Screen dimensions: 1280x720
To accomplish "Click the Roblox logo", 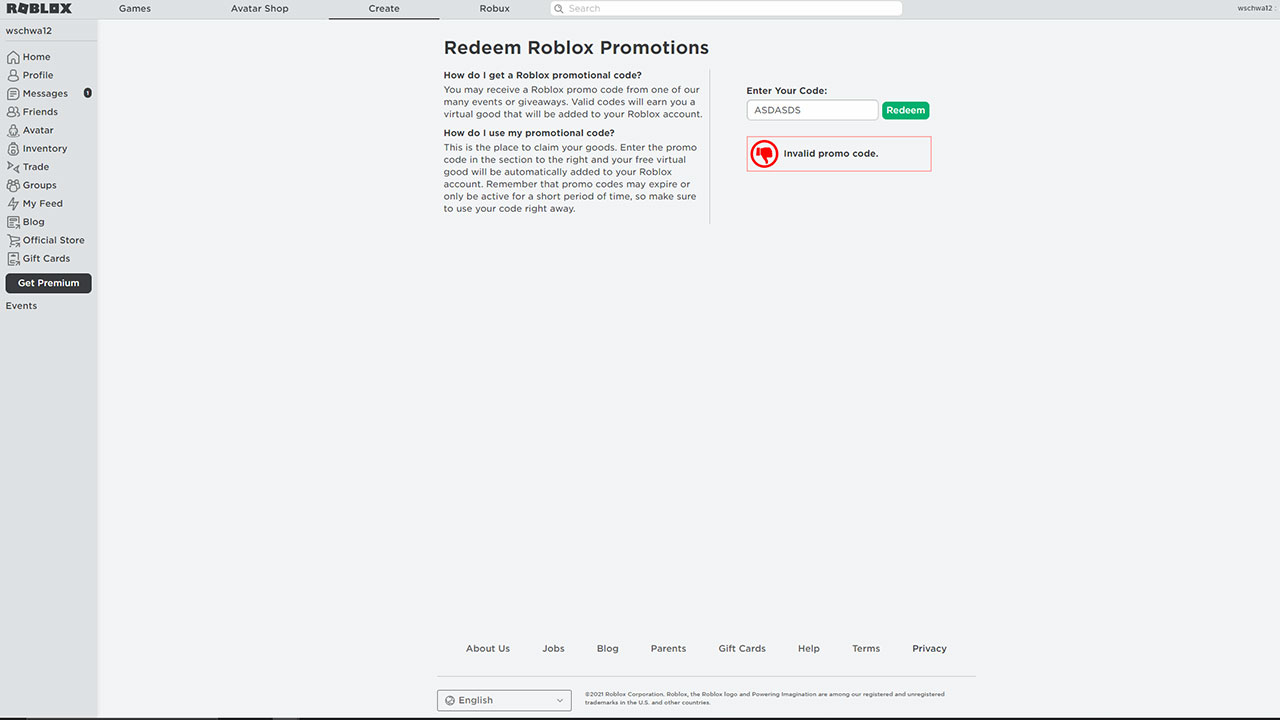I will tap(39, 8).
